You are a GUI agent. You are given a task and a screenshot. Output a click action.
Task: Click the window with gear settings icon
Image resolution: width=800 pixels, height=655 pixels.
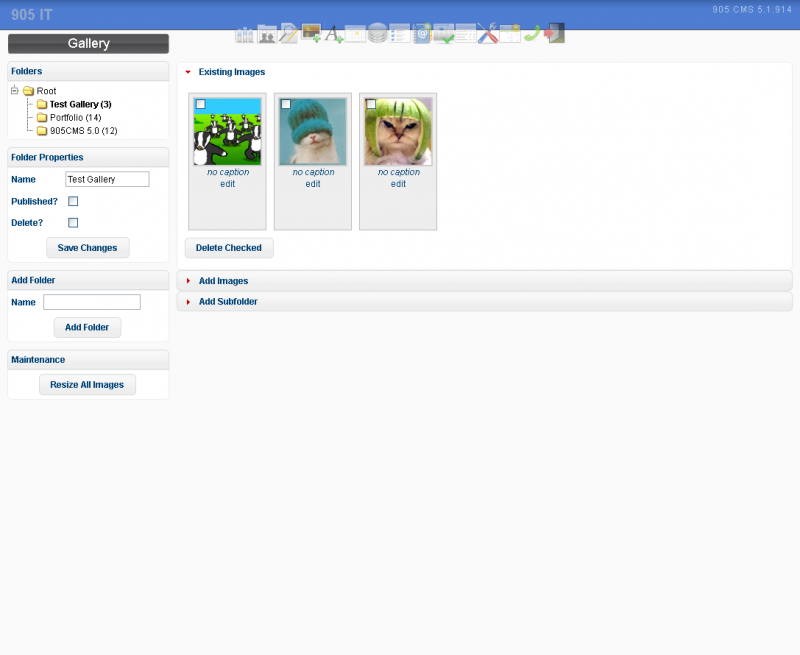510,34
